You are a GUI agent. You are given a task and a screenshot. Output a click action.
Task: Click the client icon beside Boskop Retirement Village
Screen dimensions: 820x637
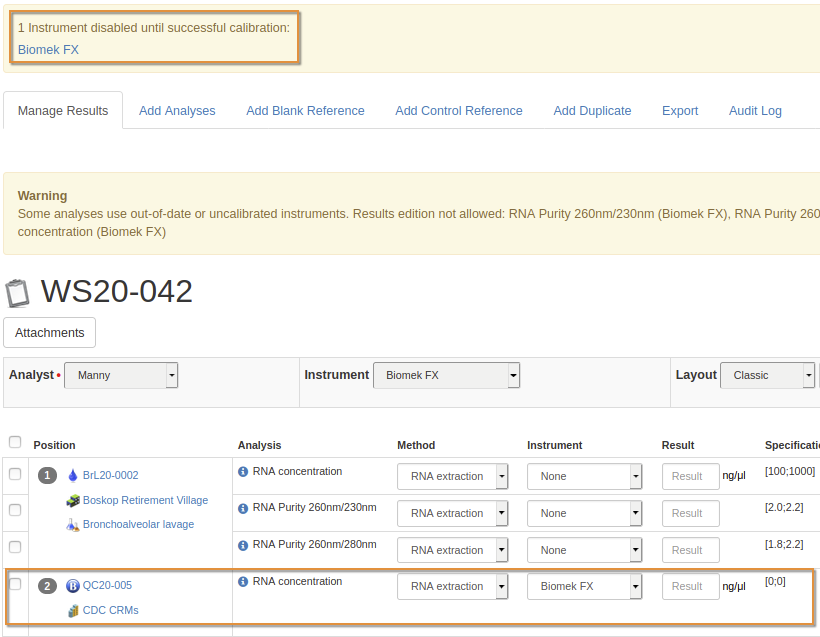[x=72, y=500]
